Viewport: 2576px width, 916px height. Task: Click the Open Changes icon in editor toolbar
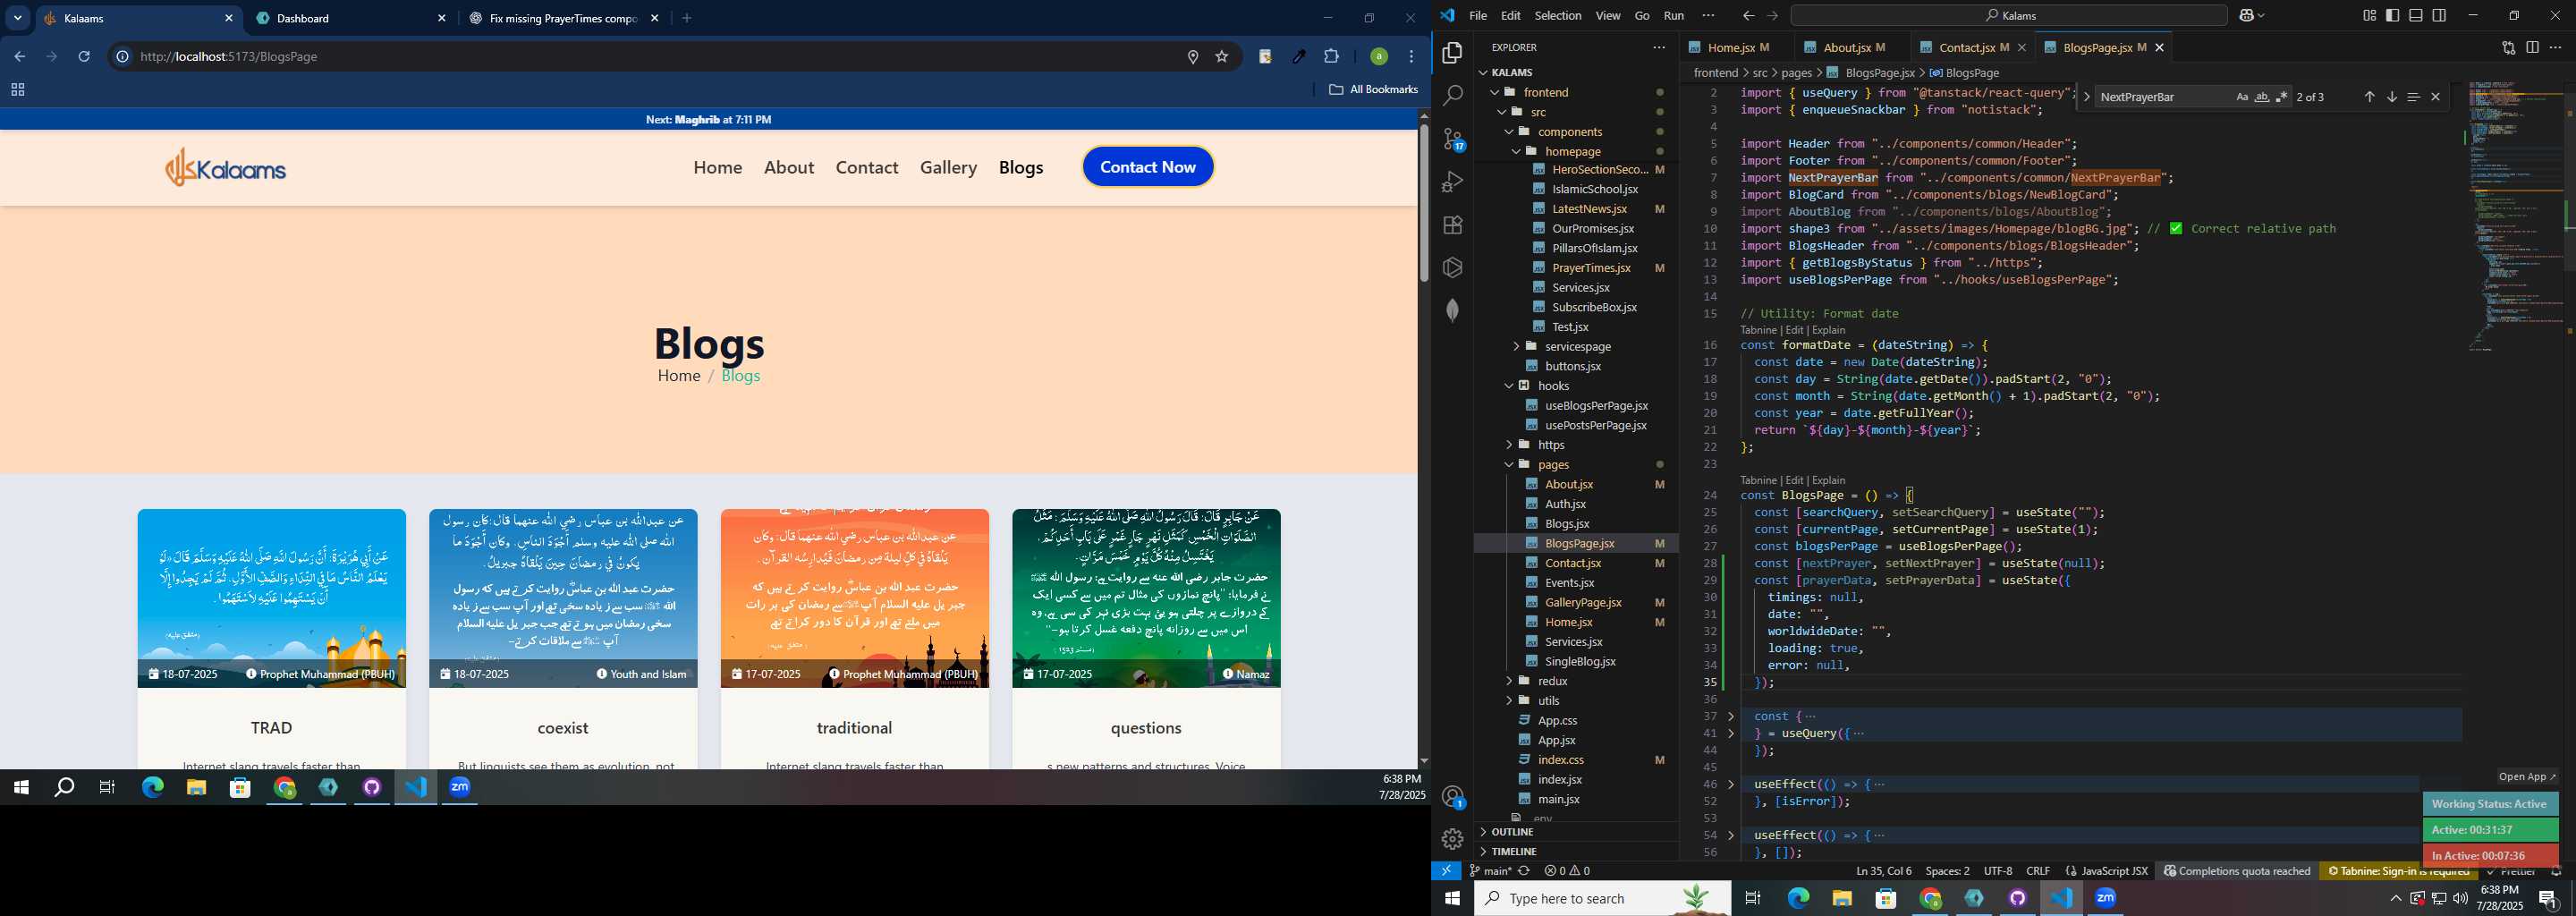[x=2508, y=47]
